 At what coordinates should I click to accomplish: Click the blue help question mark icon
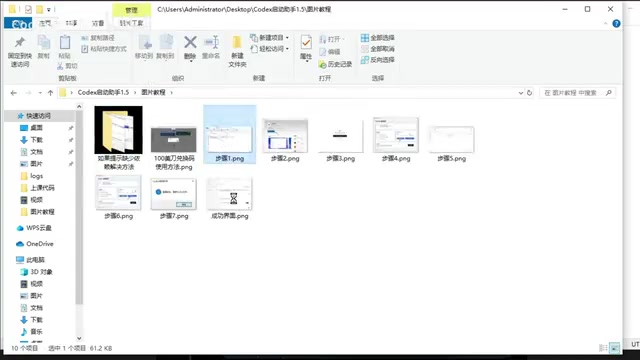pyautogui.click(x=616, y=24)
